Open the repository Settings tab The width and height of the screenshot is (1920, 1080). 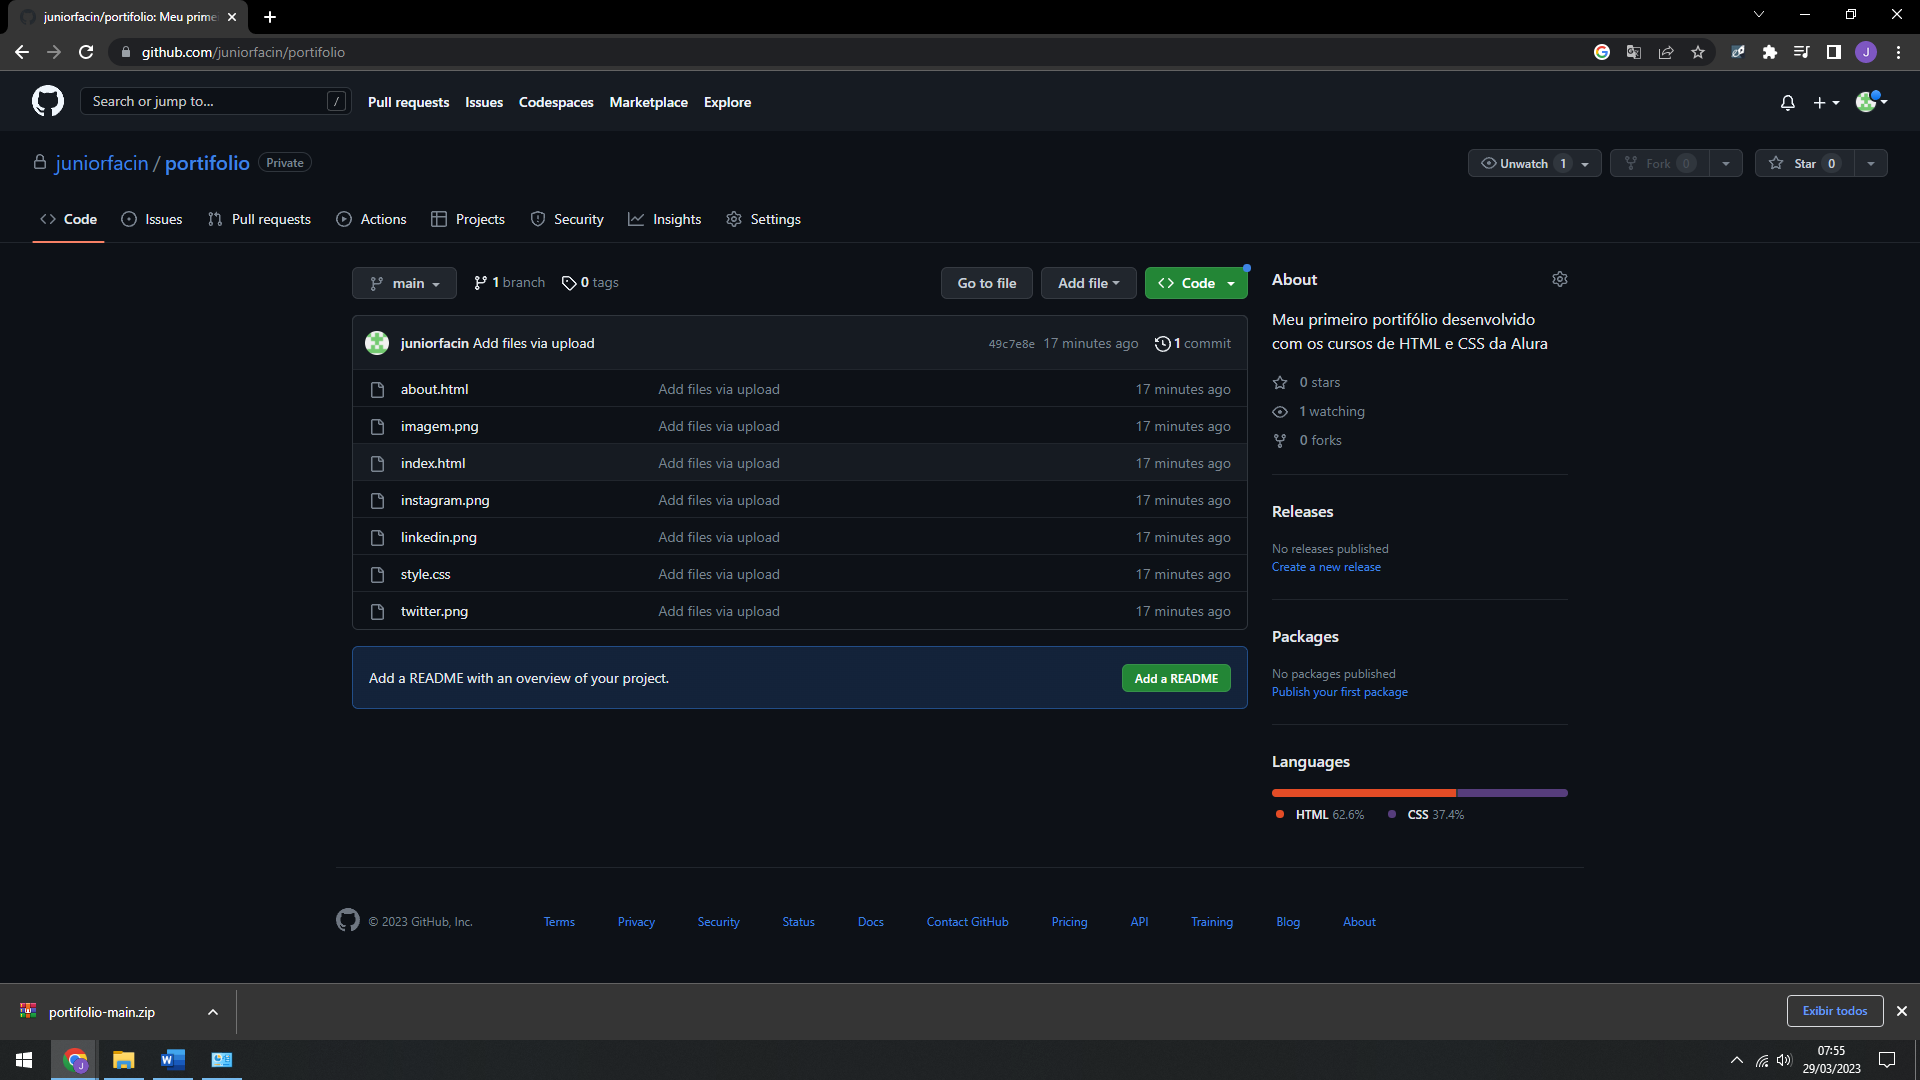pyautogui.click(x=764, y=219)
